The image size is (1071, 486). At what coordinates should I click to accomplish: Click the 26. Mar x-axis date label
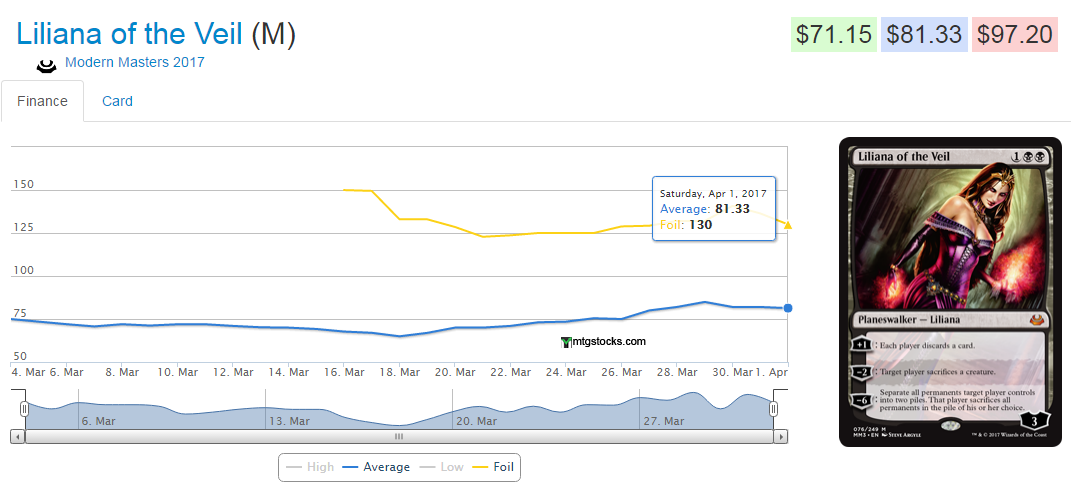coord(622,372)
